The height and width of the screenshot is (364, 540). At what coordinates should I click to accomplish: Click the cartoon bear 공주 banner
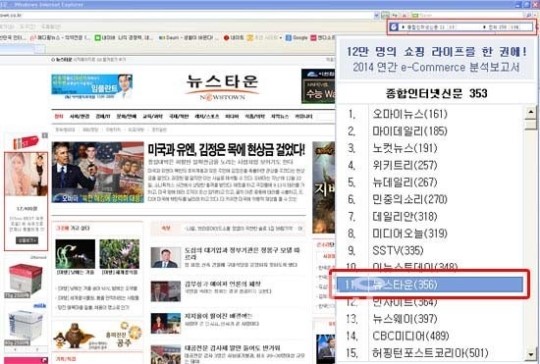point(98,335)
